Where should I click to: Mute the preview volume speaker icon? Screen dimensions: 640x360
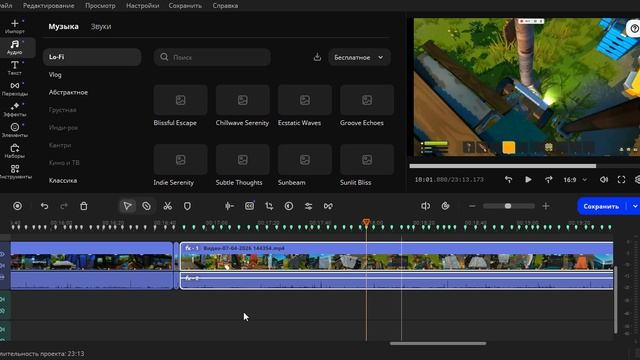(x=604, y=180)
